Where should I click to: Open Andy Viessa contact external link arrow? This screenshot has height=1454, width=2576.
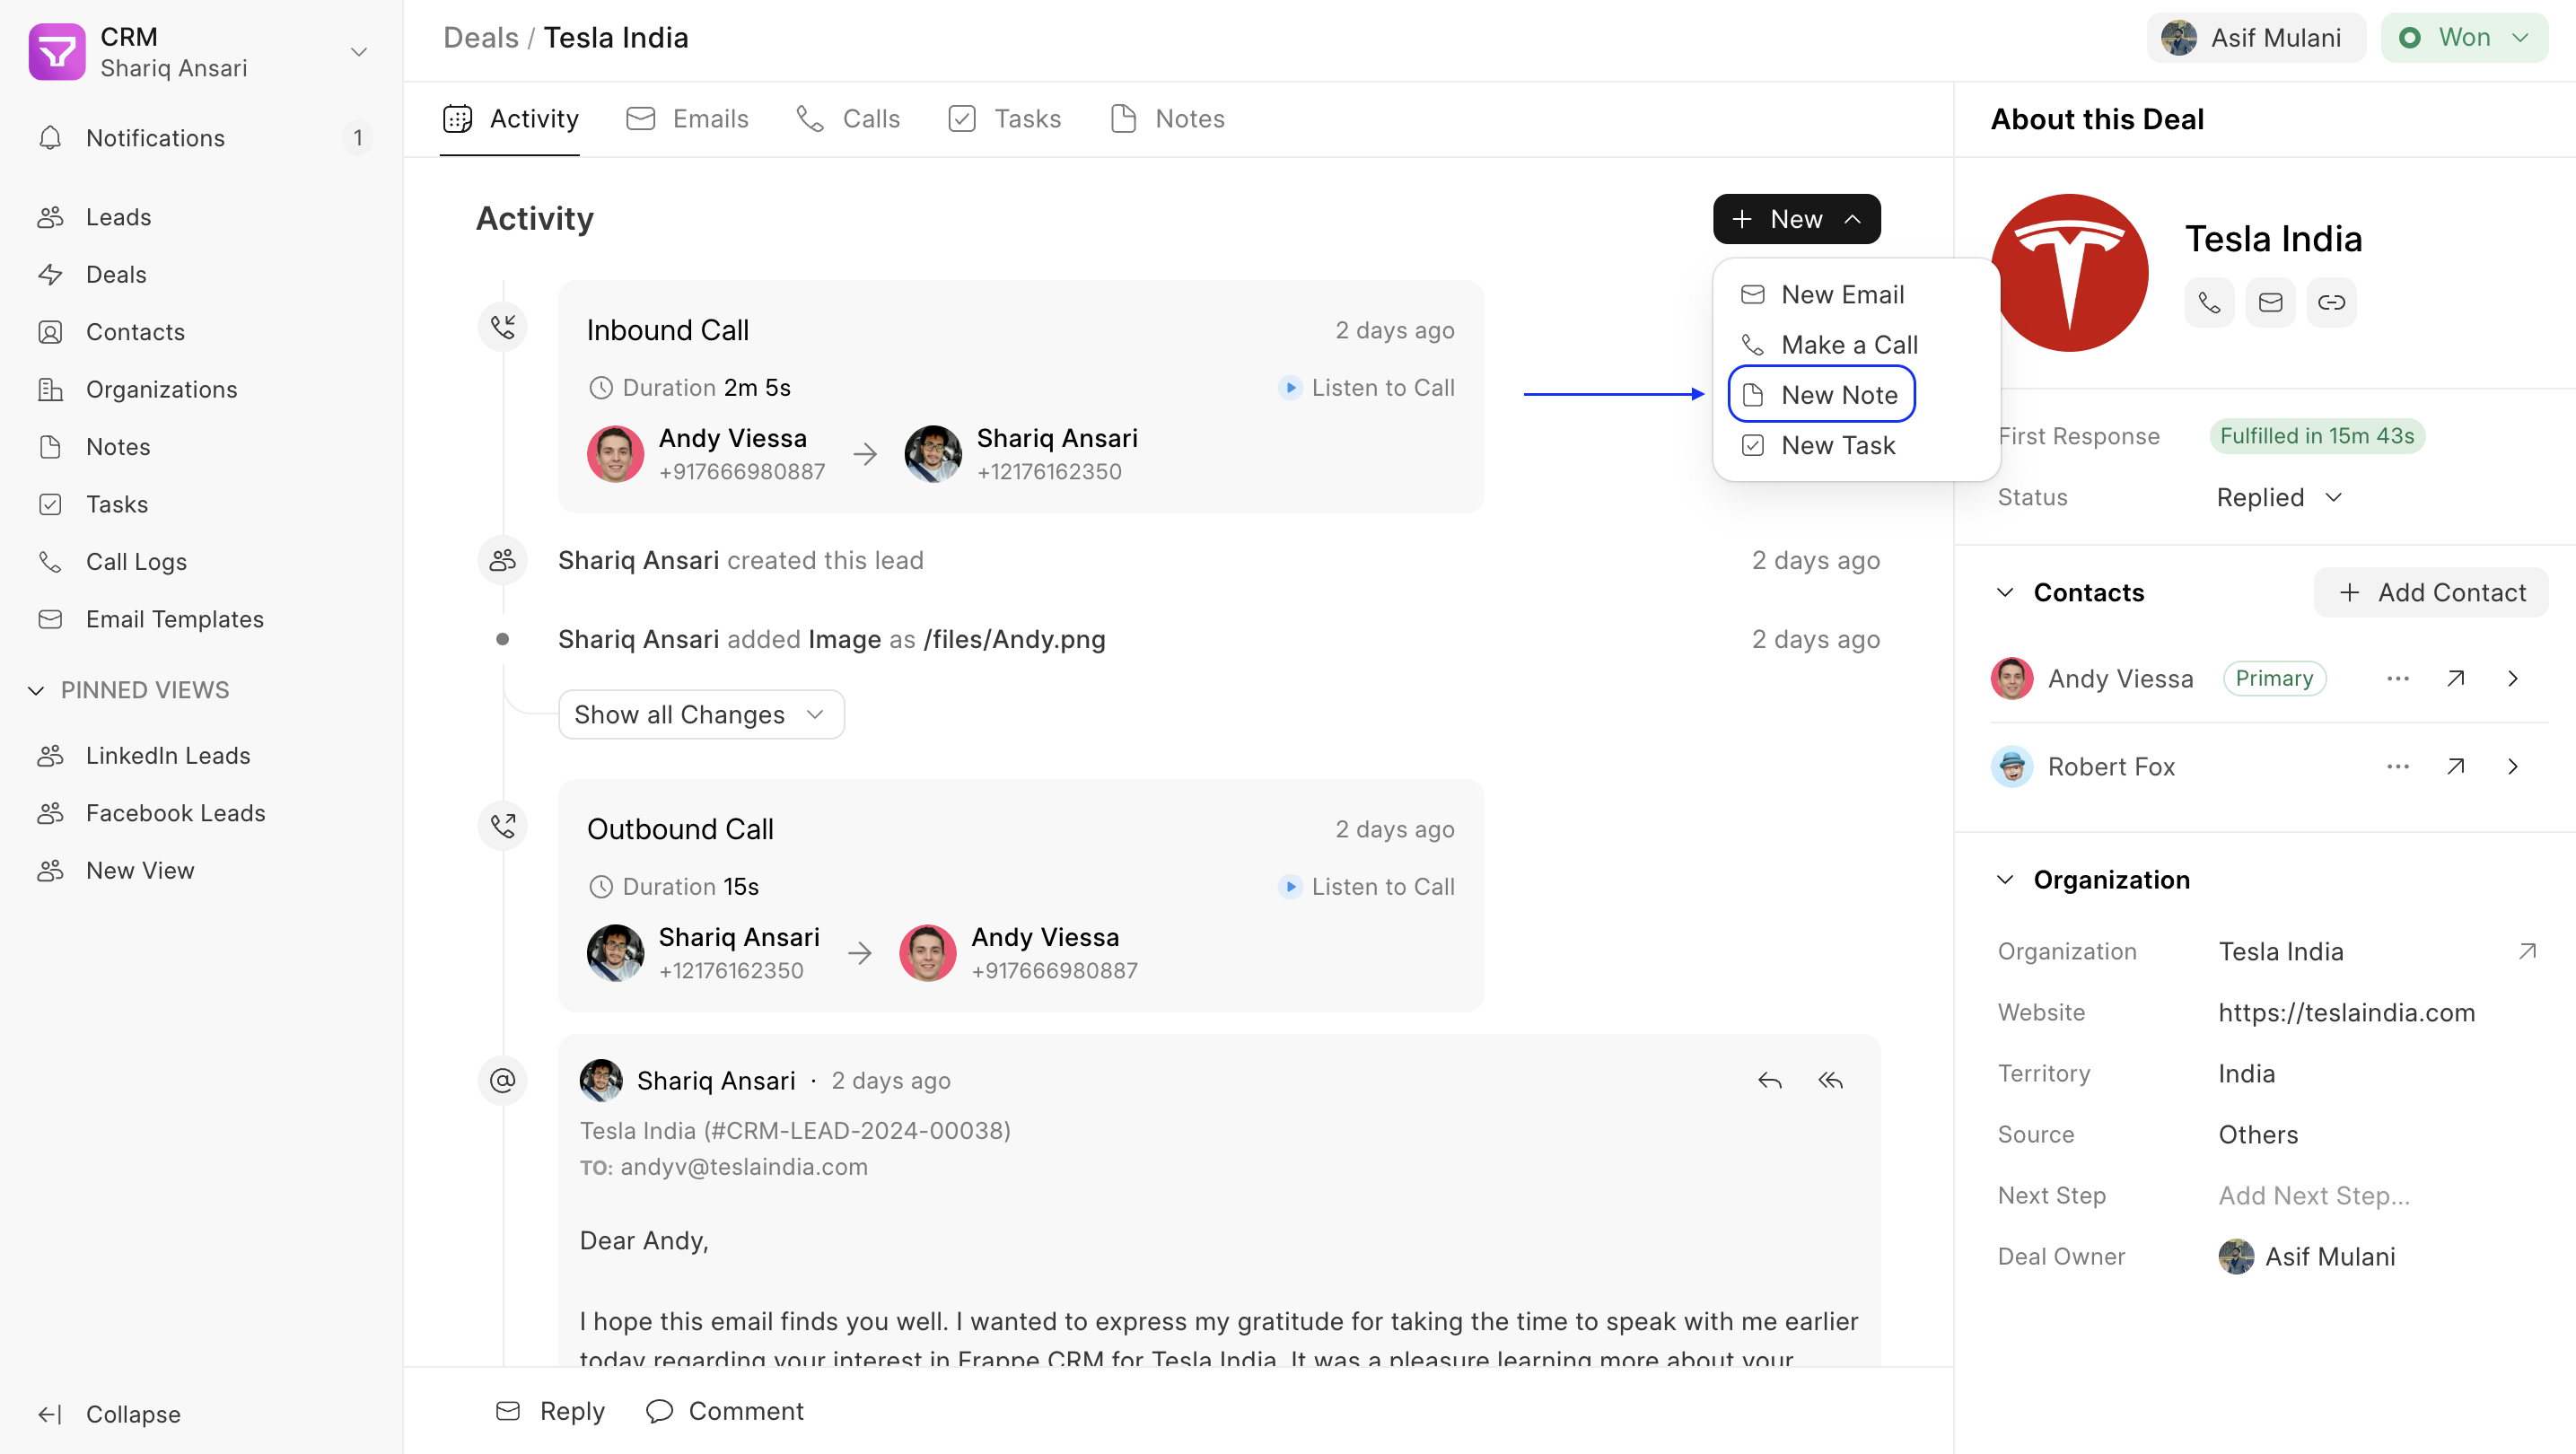[x=2455, y=678]
